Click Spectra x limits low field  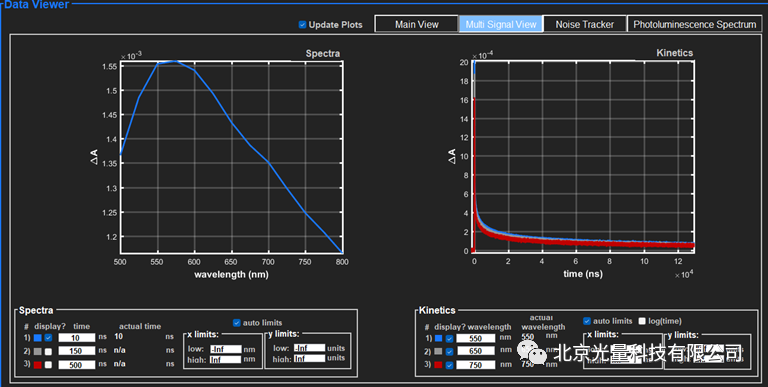(x=225, y=349)
